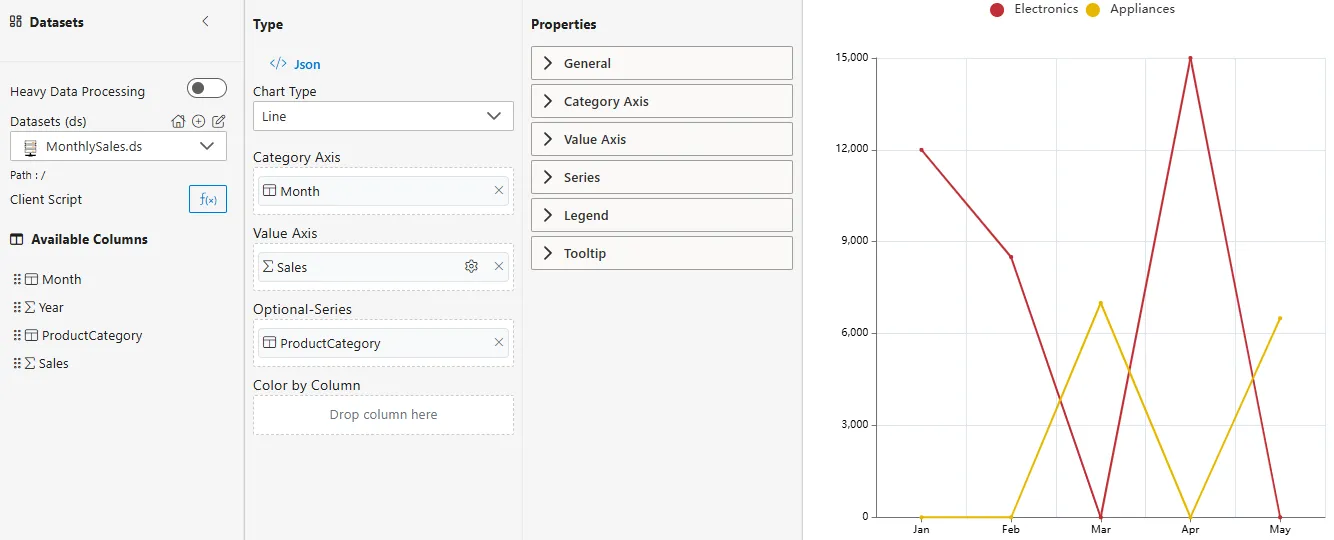1334x540 pixels.
Task: Expand the General properties section
Action: click(x=661, y=63)
